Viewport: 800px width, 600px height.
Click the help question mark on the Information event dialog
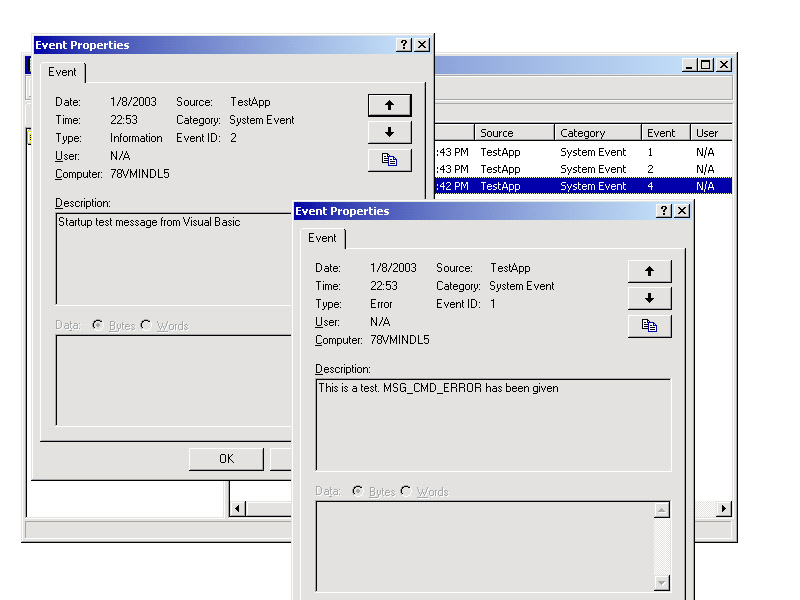tap(404, 45)
